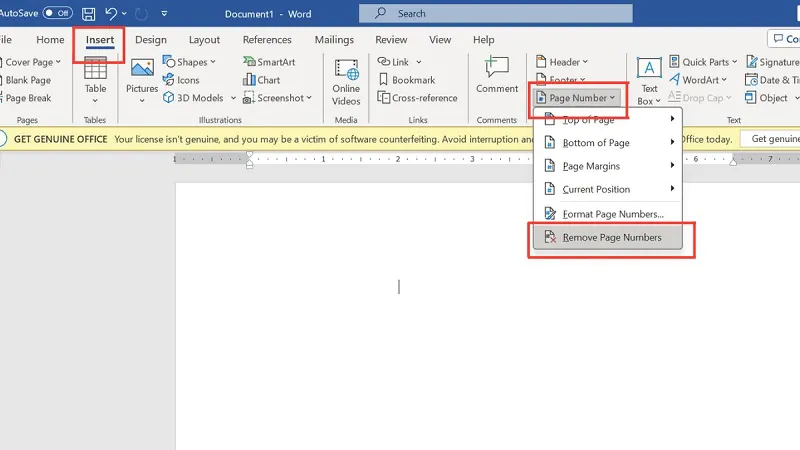
Task: Insert an Object
Action: [772, 98]
